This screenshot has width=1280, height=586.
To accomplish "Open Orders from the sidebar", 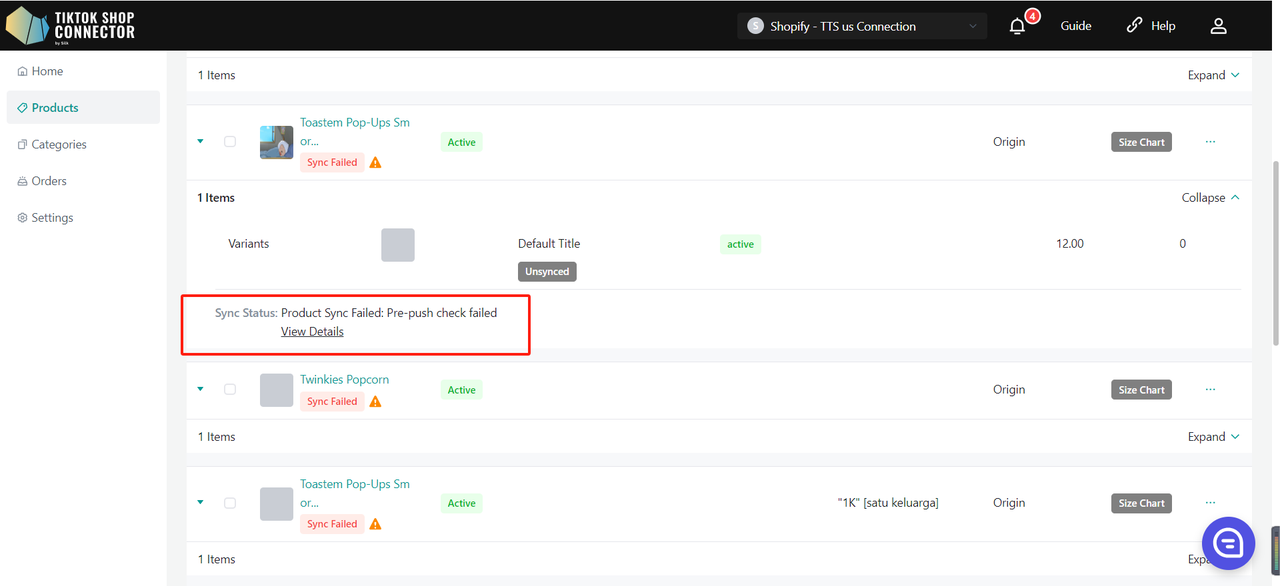I will click(x=49, y=181).
